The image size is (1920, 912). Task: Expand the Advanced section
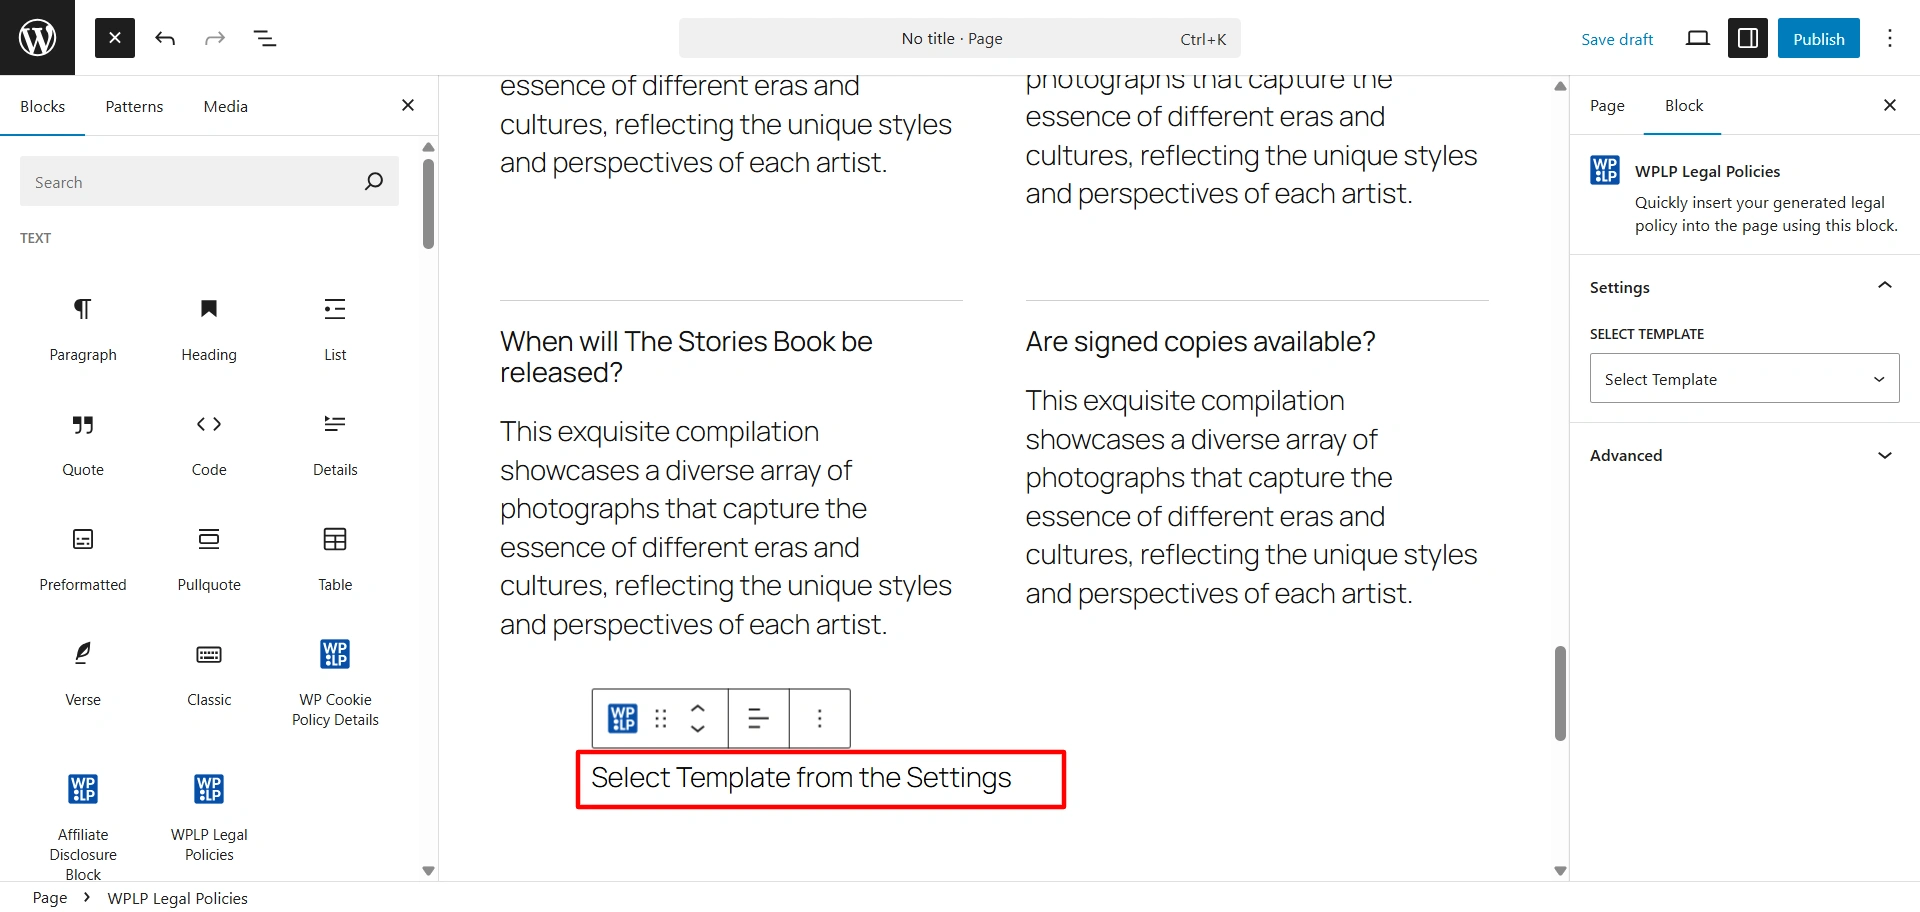tap(1744, 456)
